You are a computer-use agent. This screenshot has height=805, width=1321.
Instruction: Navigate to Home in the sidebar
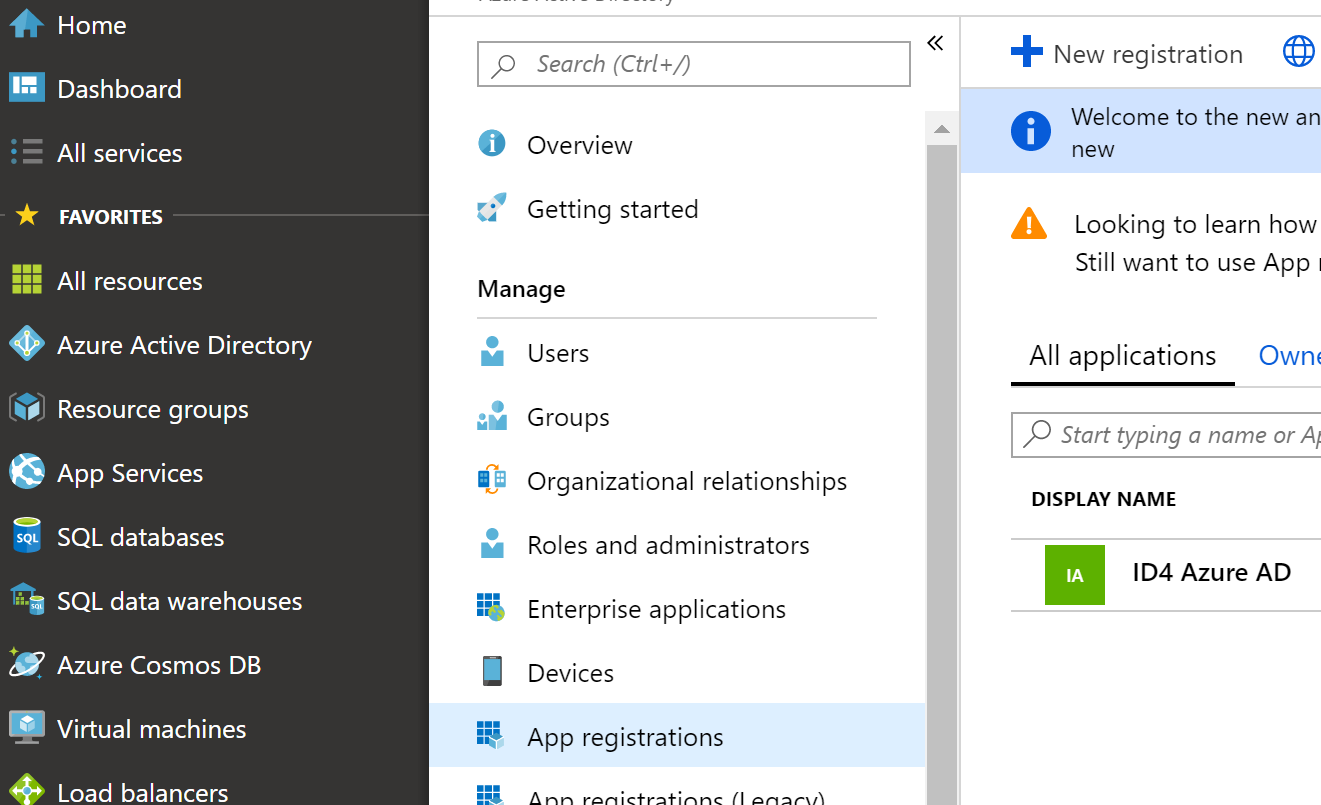coord(92,25)
